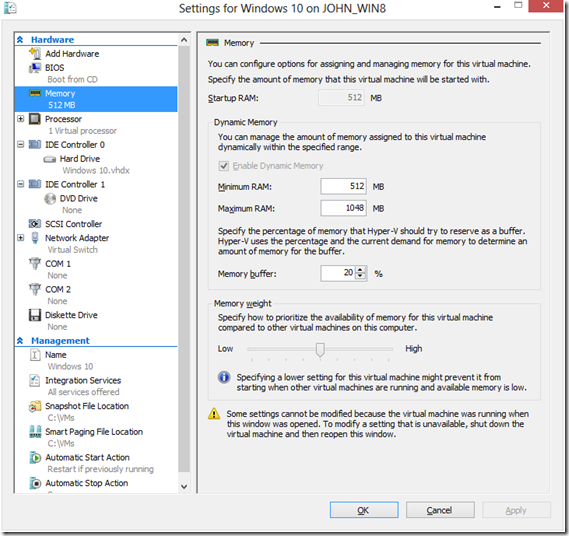Click the COM 2 port icon
The width and height of the screenshot is (569, 536).
pos(35,289)
